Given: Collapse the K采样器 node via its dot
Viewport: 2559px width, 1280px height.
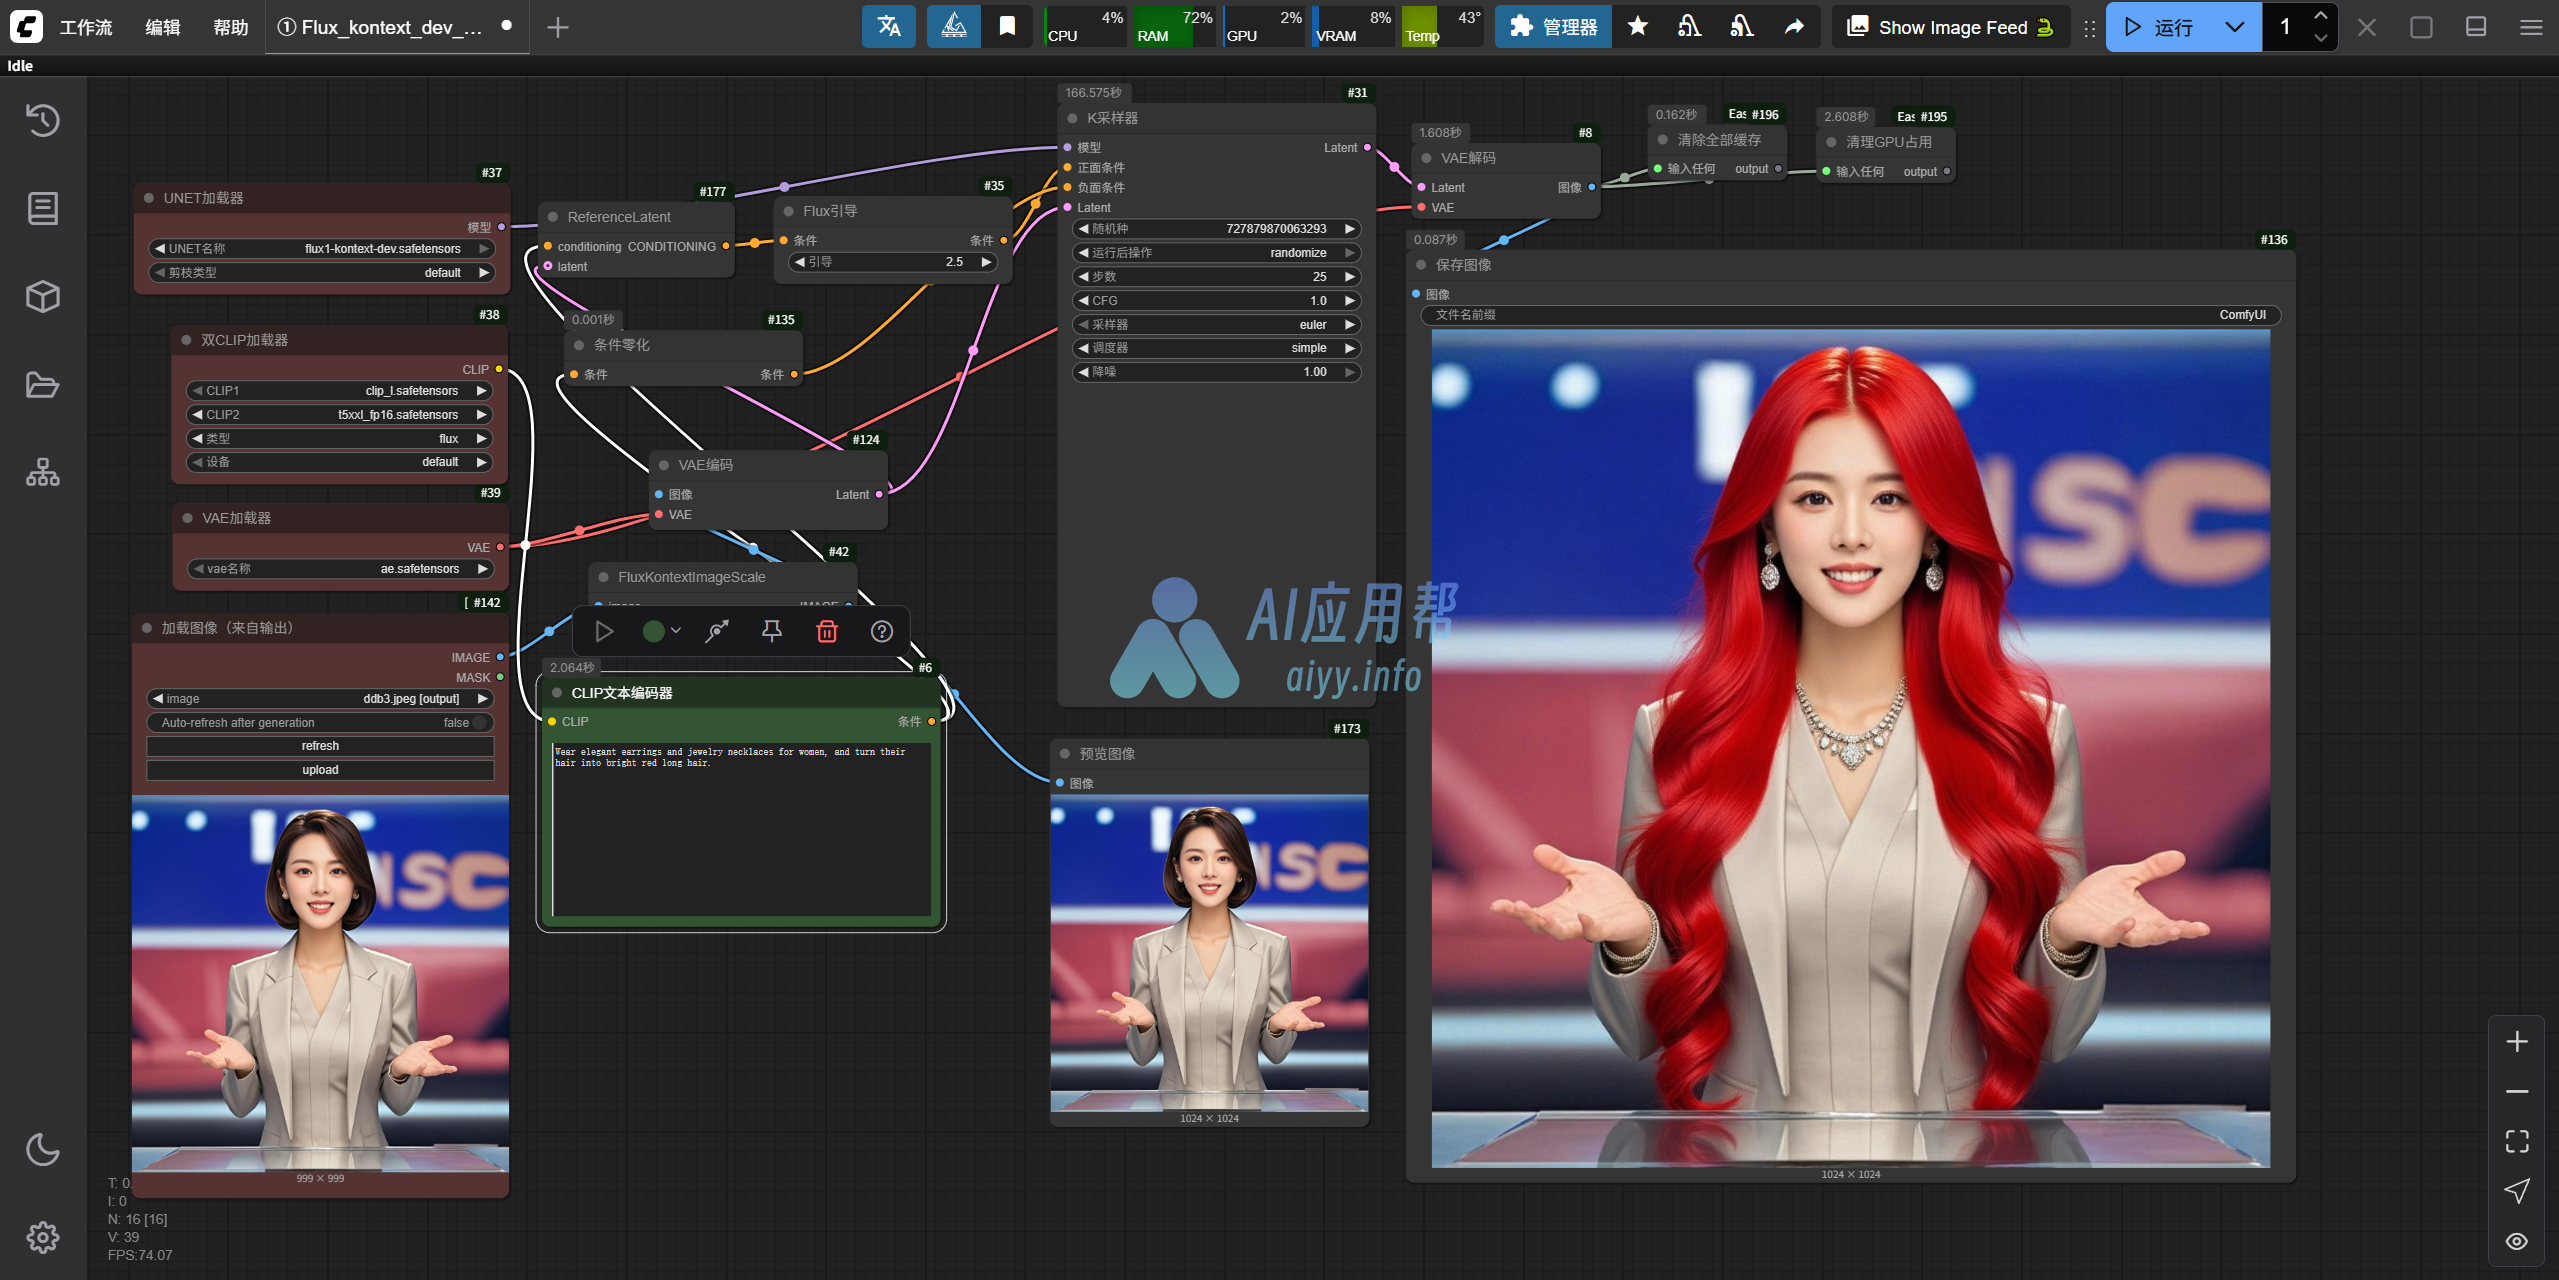Looking at the screenshot, I should (1072, 118).
